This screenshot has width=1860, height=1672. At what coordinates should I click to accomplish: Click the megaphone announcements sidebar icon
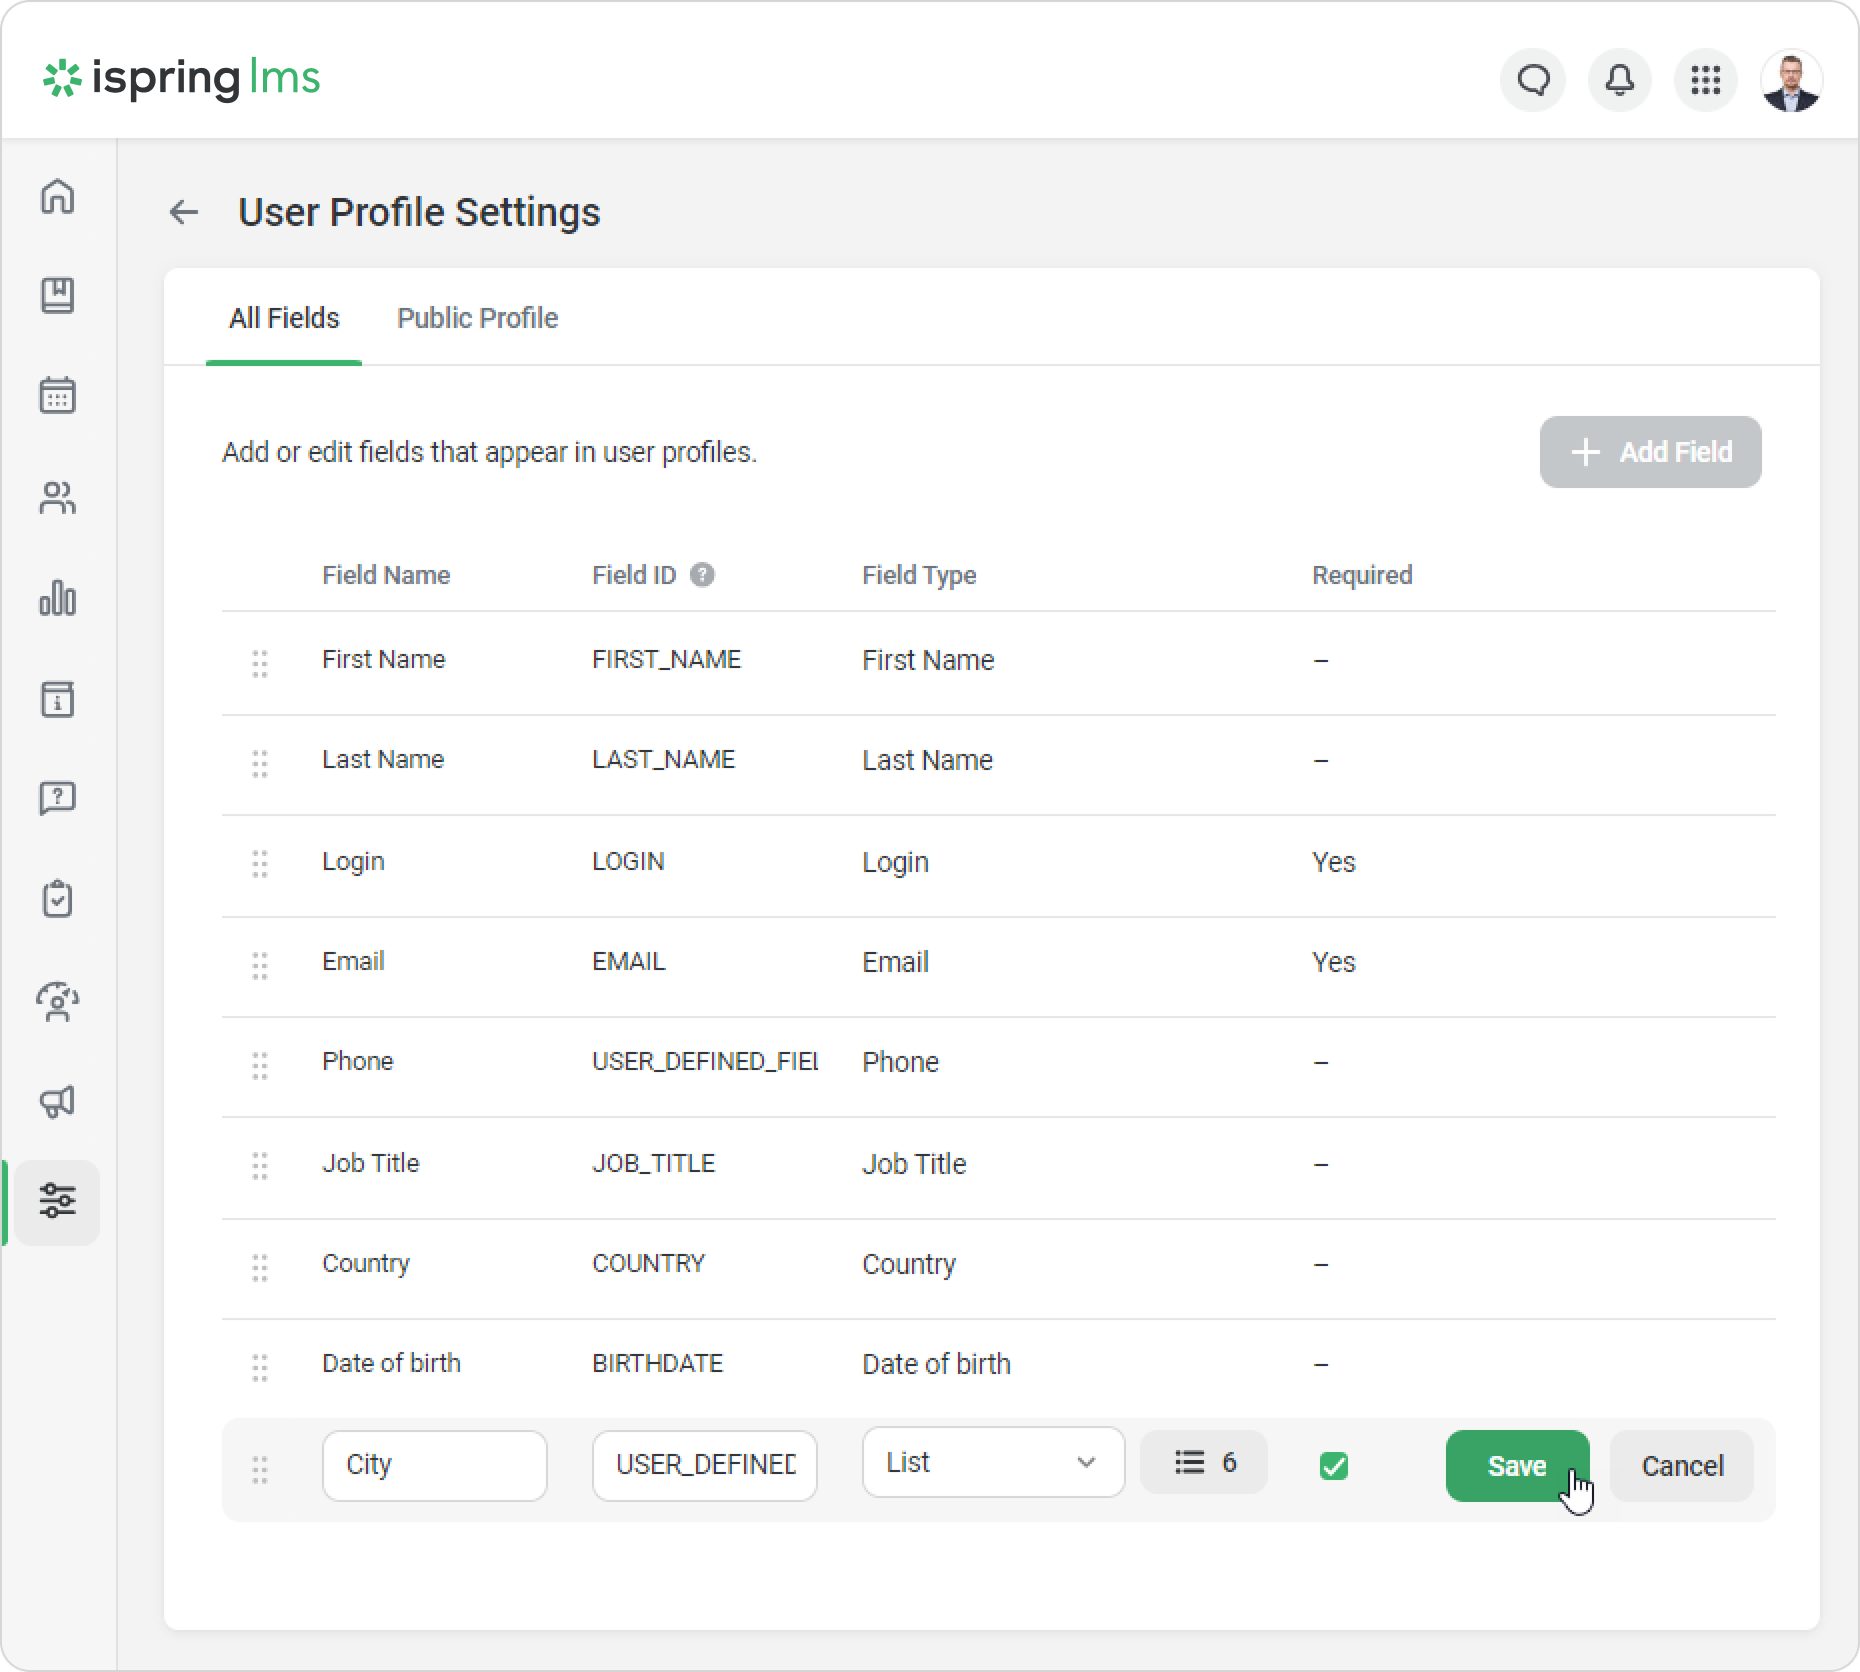pyautogui.click(x=57, y=1101)
